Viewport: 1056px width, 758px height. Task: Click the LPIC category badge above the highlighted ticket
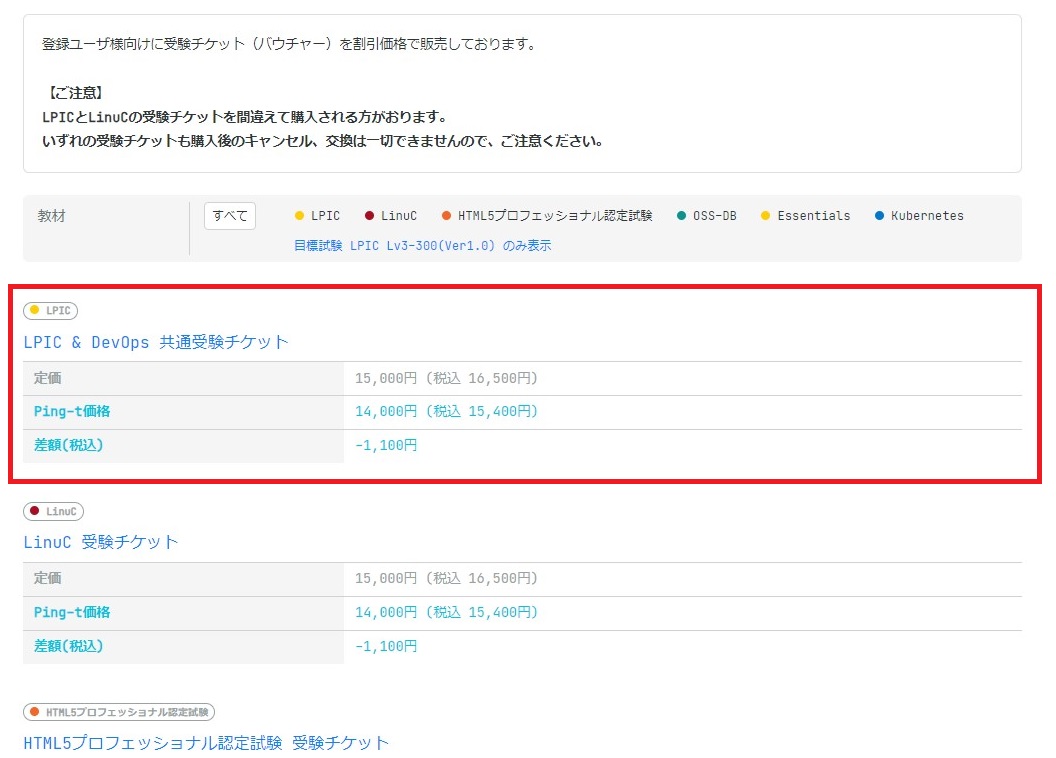tap(51, 310)
